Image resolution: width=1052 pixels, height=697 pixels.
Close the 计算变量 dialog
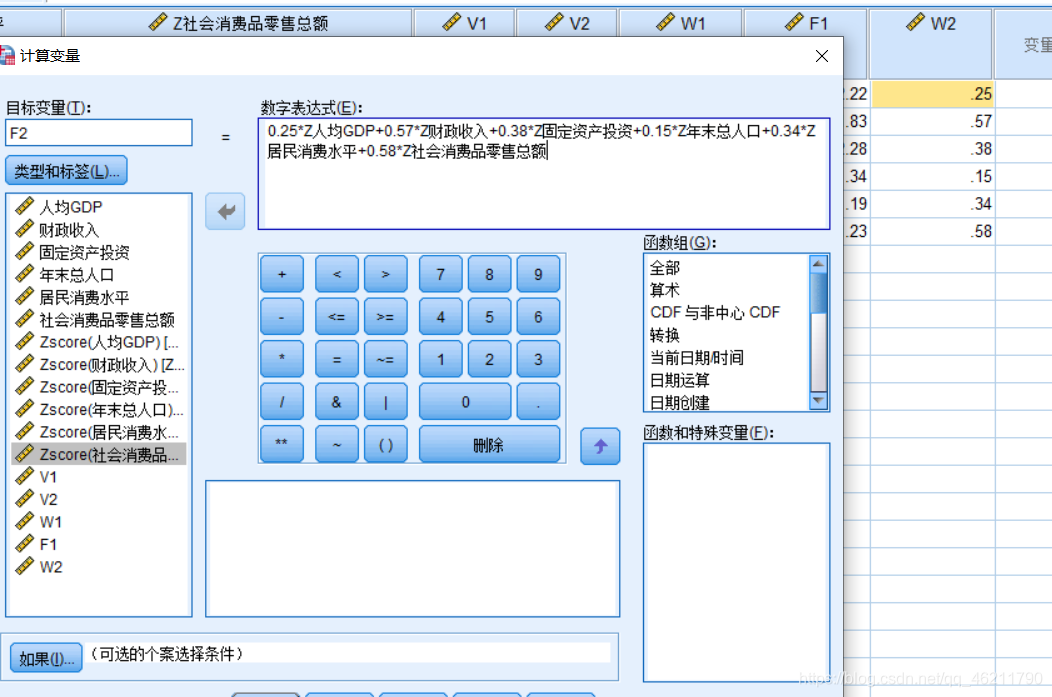point(822,56)
